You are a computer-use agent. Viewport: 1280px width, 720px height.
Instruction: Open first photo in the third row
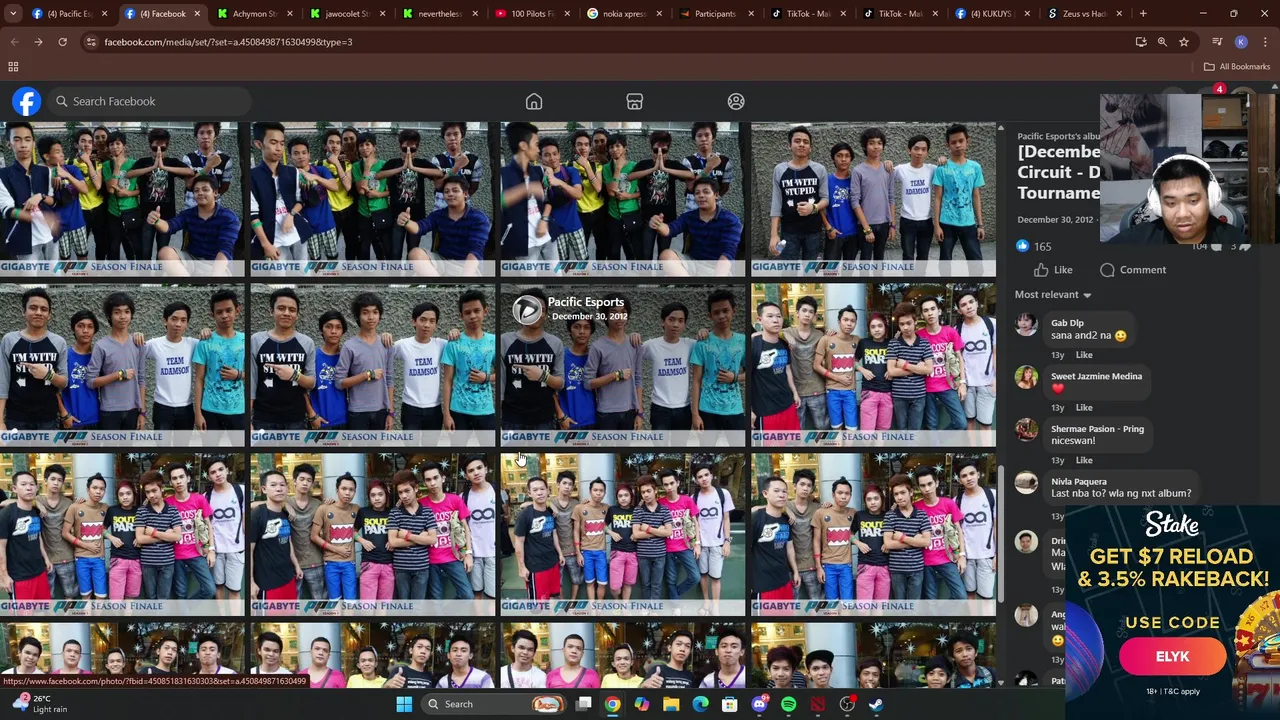point(122,534)
